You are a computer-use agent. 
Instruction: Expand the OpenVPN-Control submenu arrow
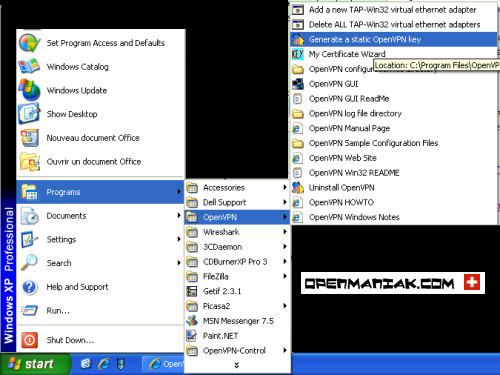[285, 350]
